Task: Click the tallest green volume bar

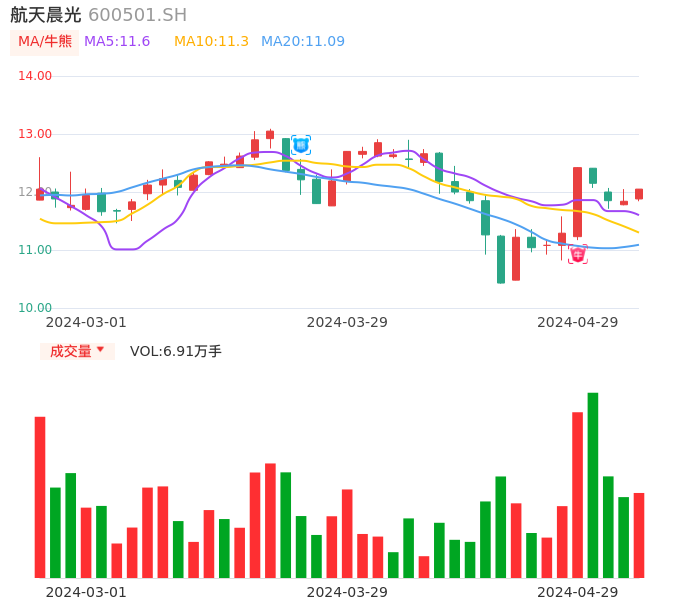Action: (593, 485)
